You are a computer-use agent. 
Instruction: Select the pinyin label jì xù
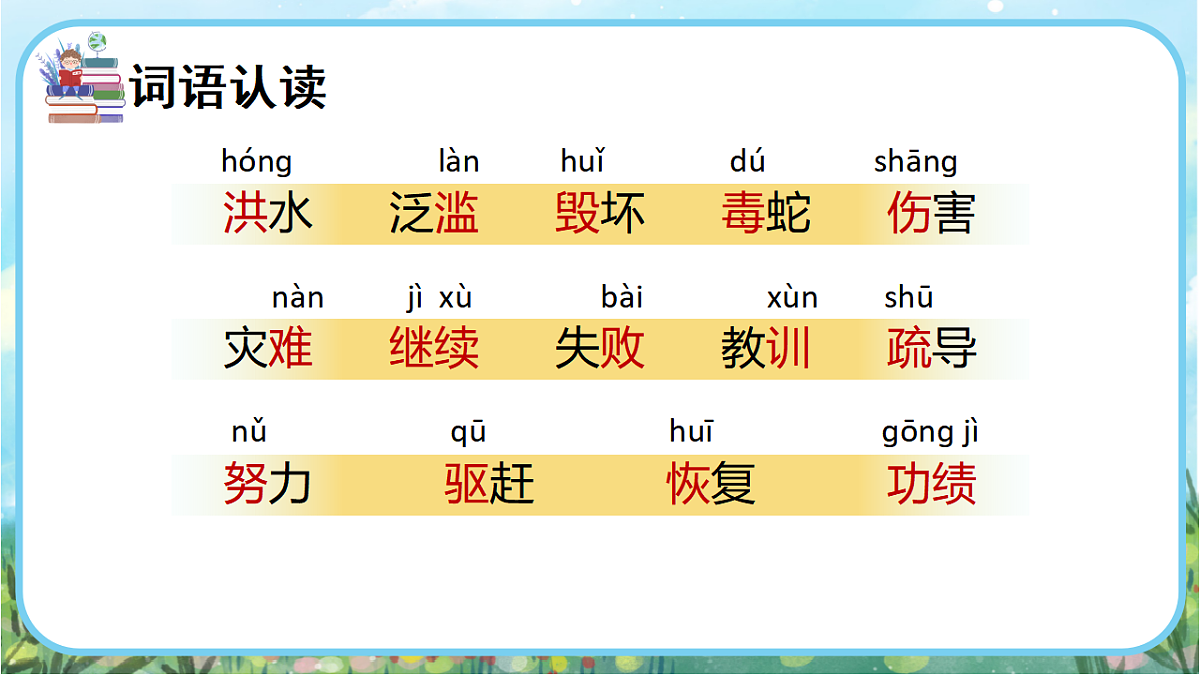coord(439,298)
